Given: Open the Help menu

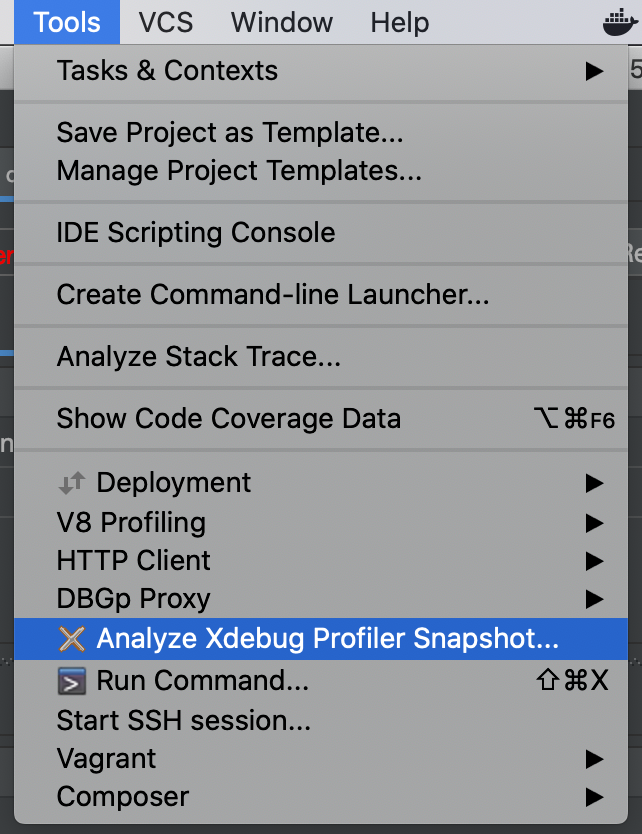Looking at the screenshot, I should click(x=399, y=22).
